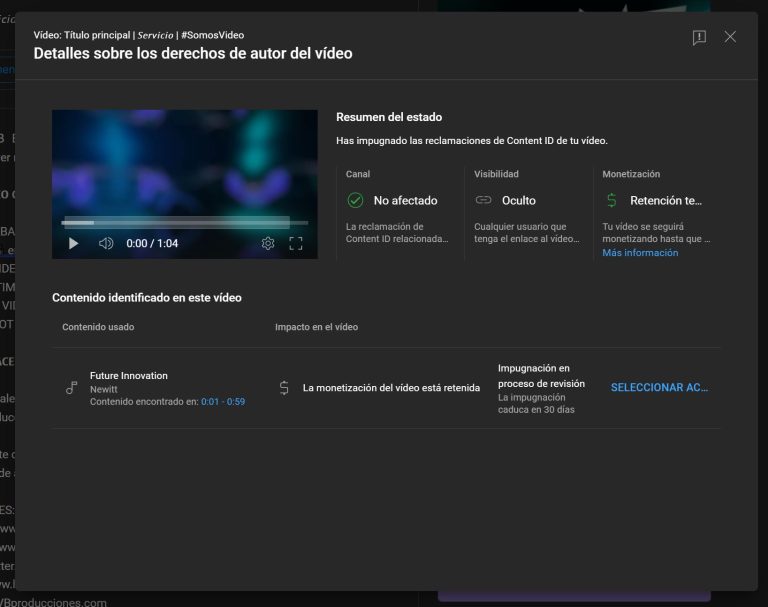Mute the video preview volume
Screen dimensions: 768x607
click(x=106, y=243)
